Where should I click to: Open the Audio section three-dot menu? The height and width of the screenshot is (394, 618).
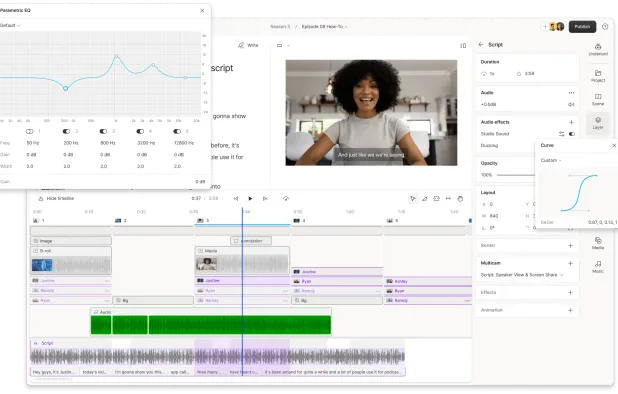[x=571, y=93]
